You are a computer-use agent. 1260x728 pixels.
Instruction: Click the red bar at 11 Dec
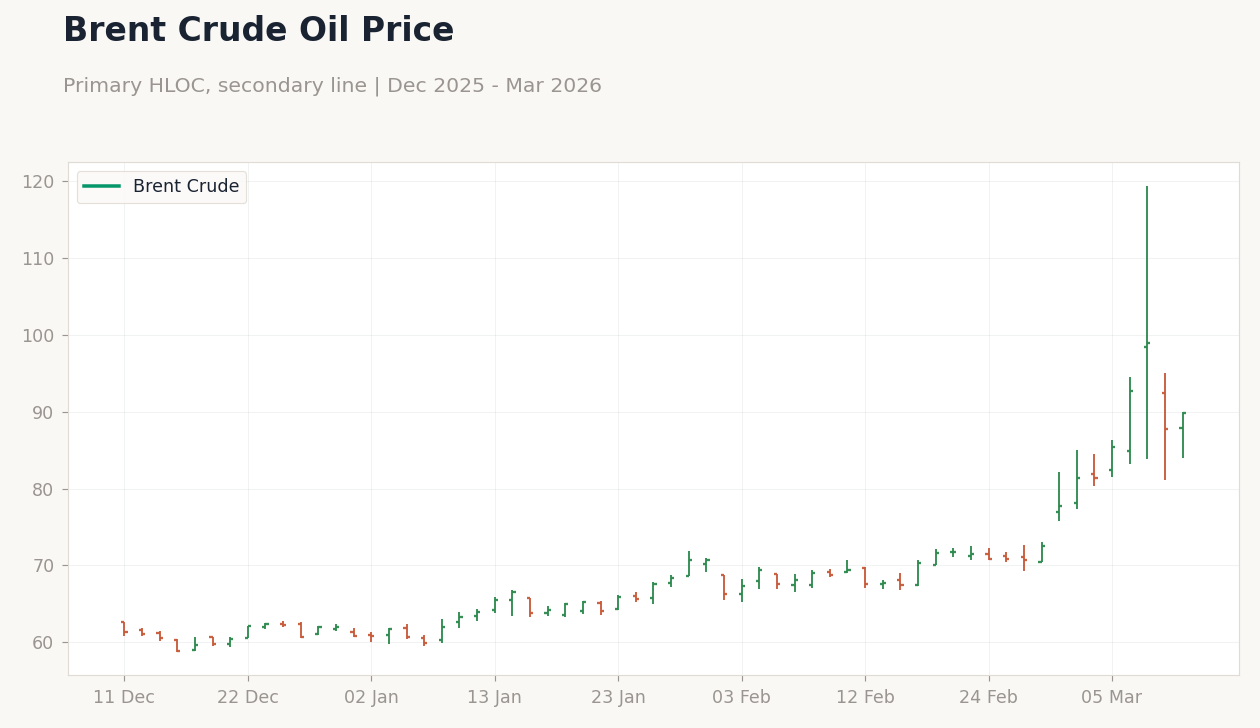[124, 628]
